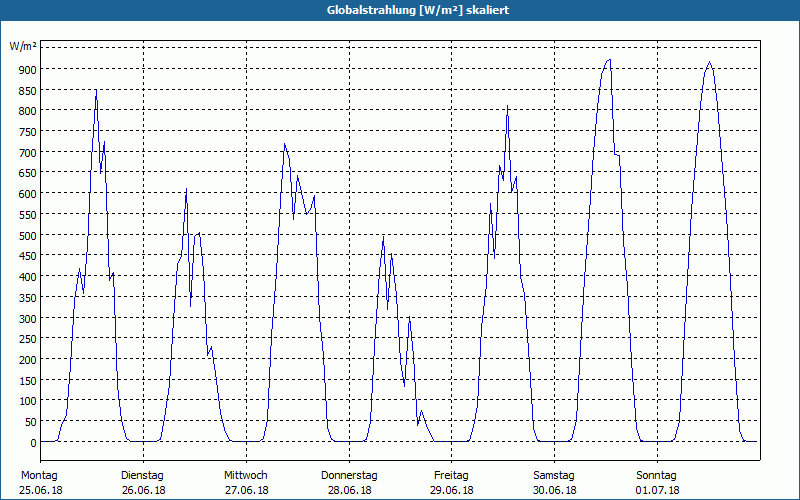This screenshot has height=500, width=800.
Task: Click the 700 y-axis value
Action: click(x=28, y=153)
